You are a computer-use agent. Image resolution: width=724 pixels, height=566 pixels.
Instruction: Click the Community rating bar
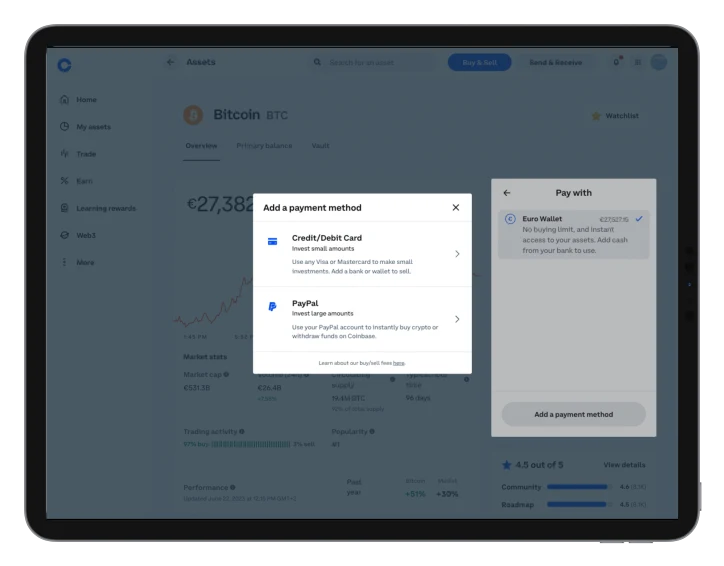click(579, 487)
